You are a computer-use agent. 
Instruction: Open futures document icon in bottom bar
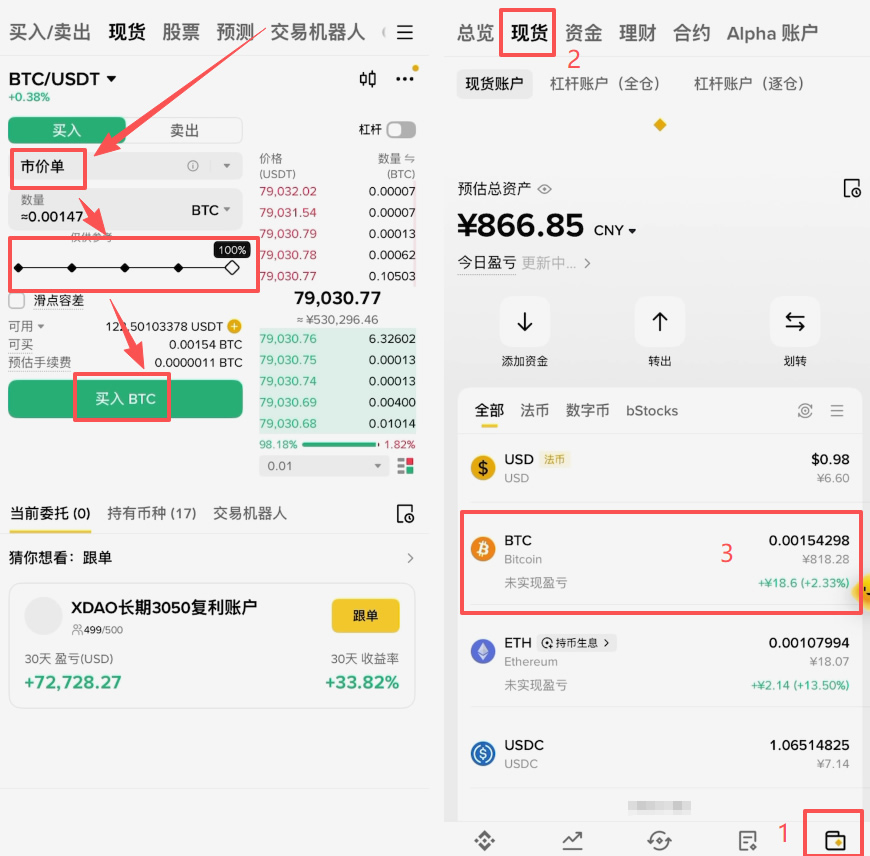click(x=747, y=840)
